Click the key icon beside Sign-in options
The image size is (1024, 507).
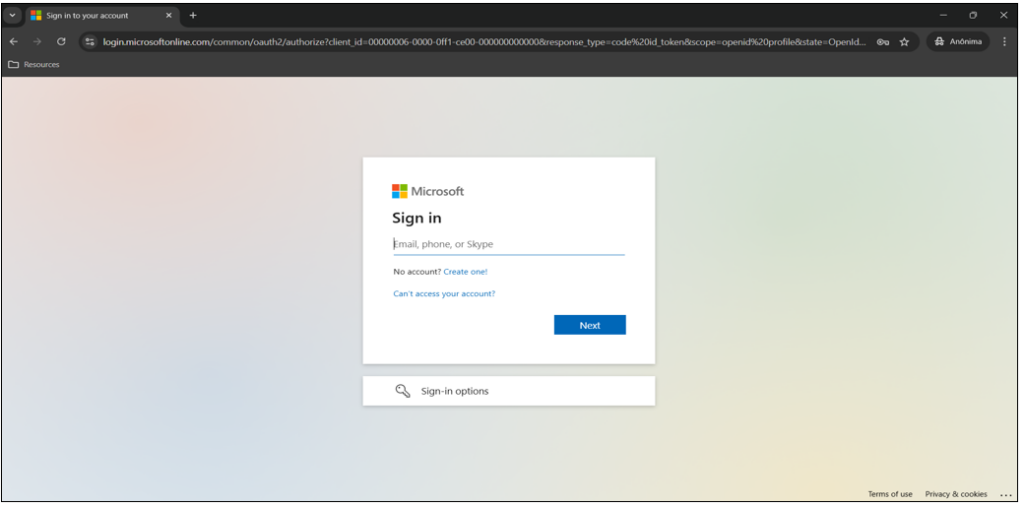pos(403,391)
